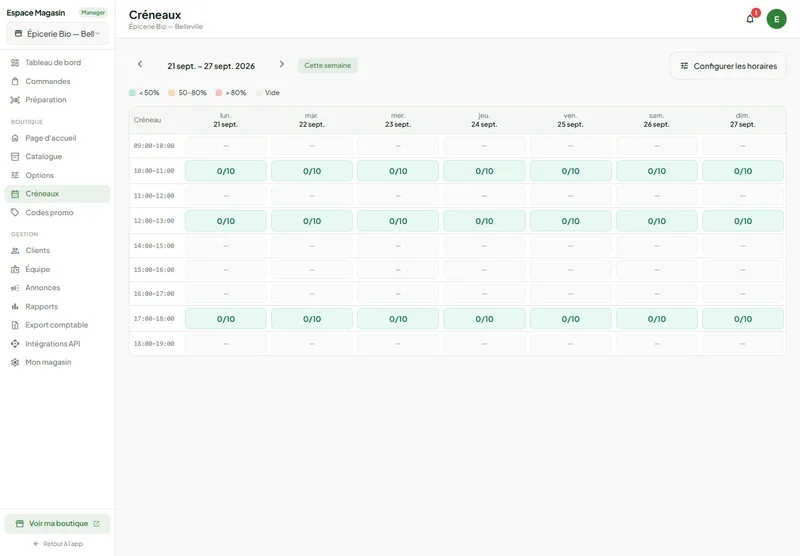This screenshot has width=800, height=556.
Task: Select the mer. 12:00-13:00 slot 0/10
Action: 398,221
